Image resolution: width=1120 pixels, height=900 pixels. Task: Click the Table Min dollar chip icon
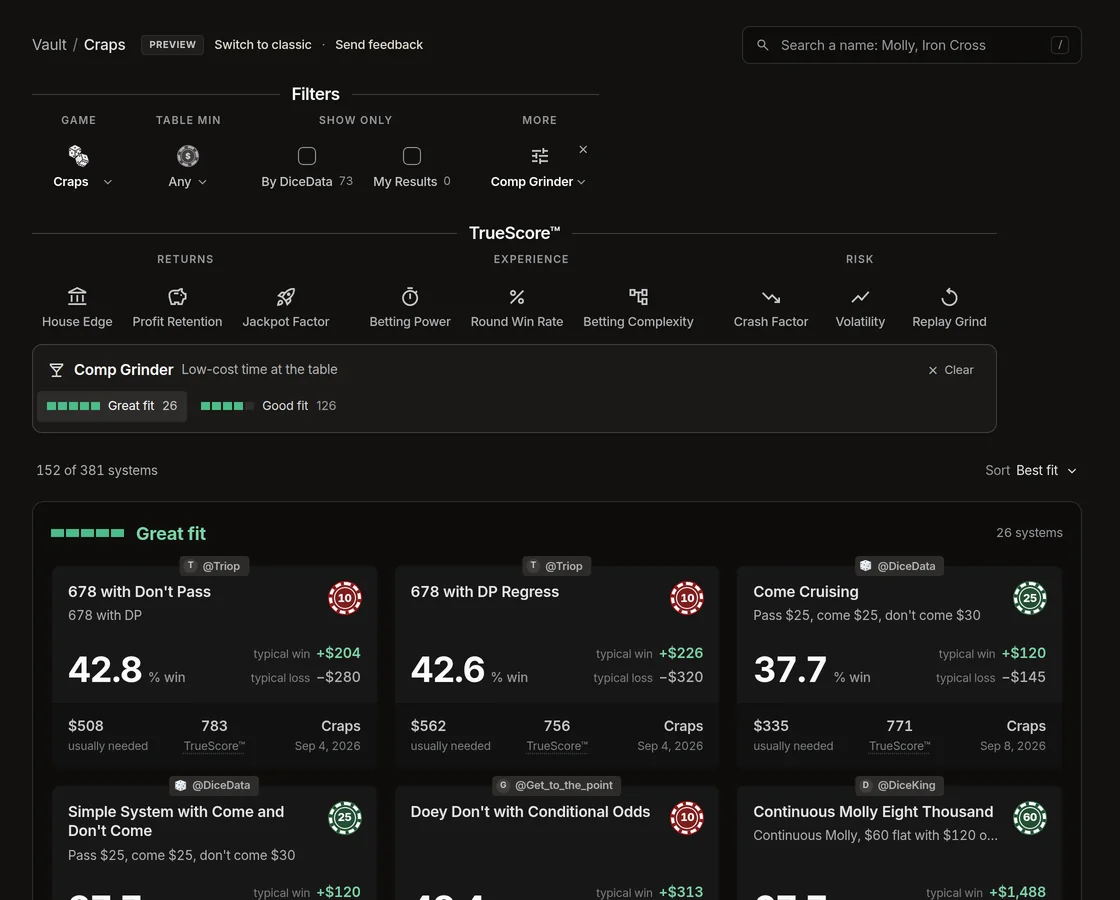coord(188,156)
